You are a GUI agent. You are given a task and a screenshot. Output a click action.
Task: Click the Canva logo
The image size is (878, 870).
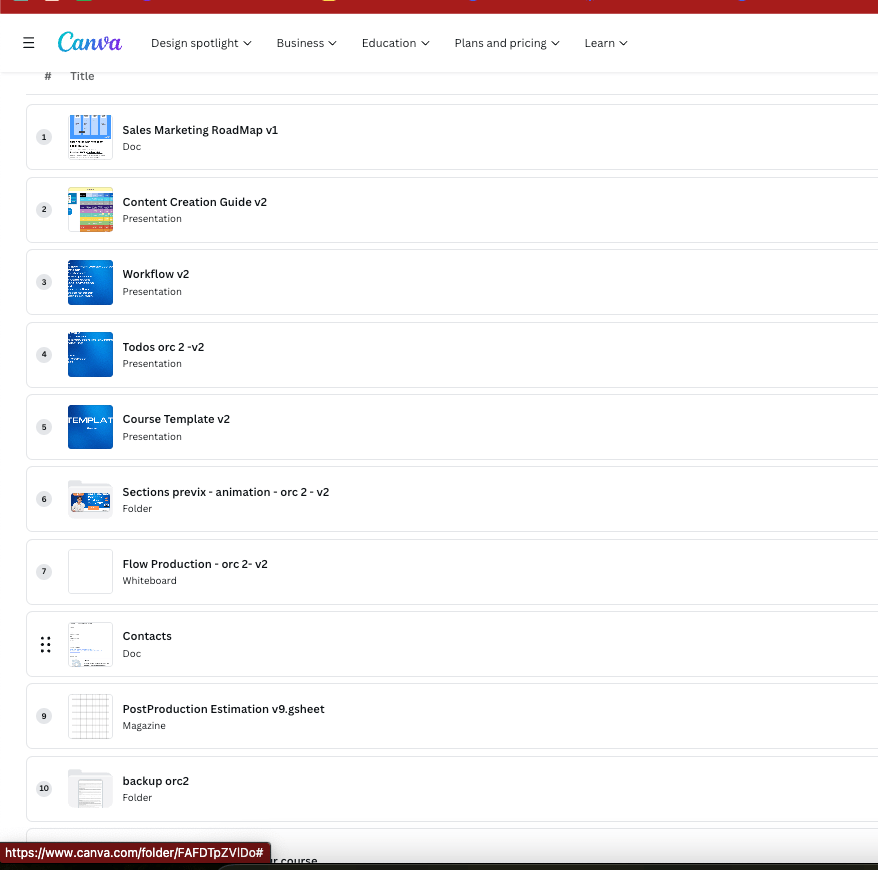pos(90,43)
